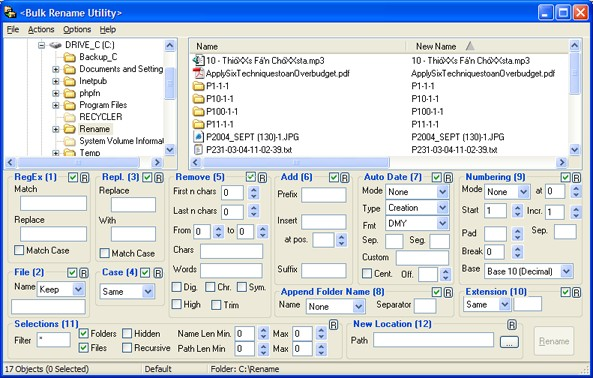Open the Base 10 (Decimal) dropdown

566,271
